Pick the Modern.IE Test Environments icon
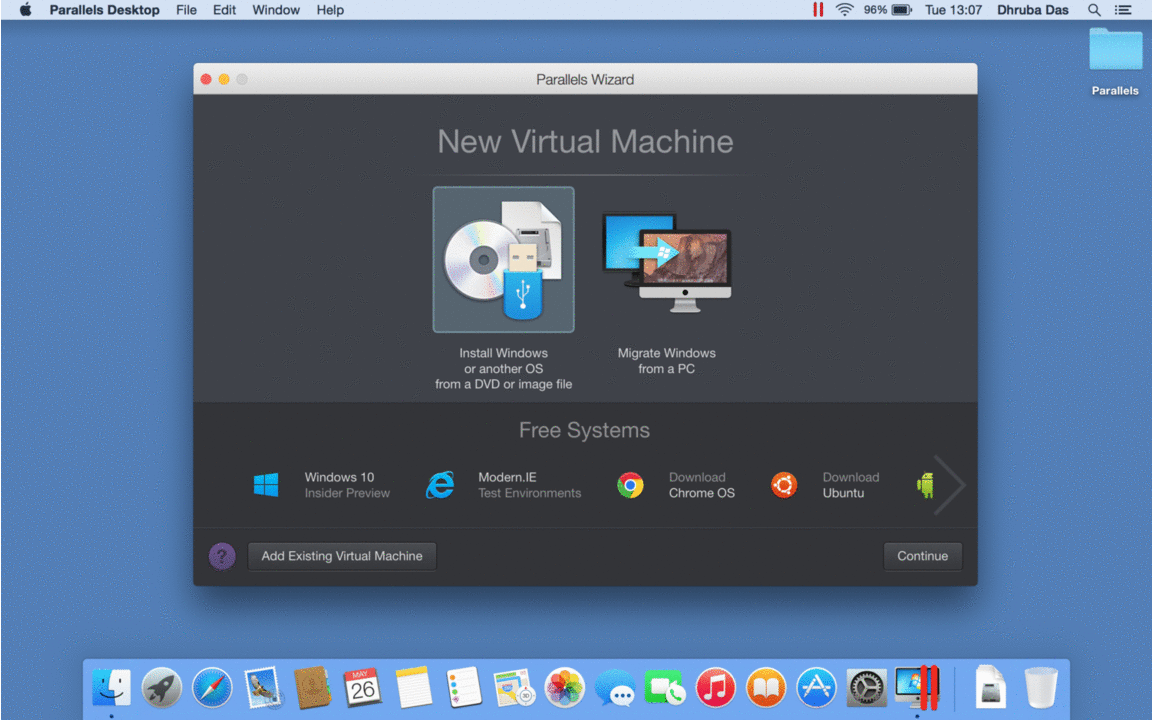 [x=440, y=485]
